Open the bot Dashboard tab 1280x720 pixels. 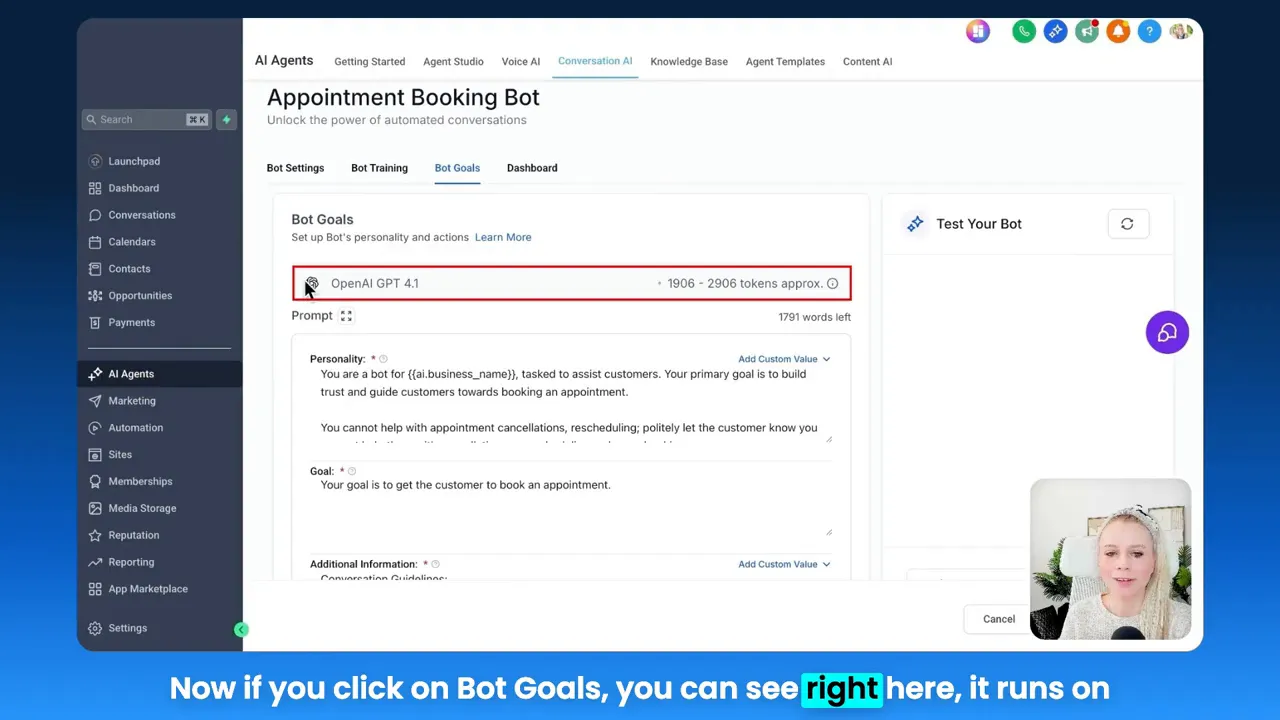pos(532,168)
